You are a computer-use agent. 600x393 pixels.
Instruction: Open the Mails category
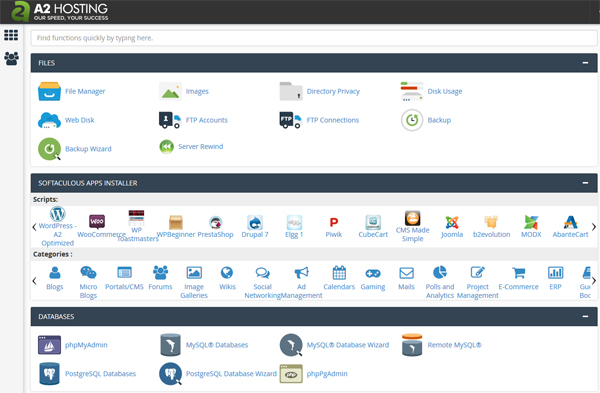406,278
